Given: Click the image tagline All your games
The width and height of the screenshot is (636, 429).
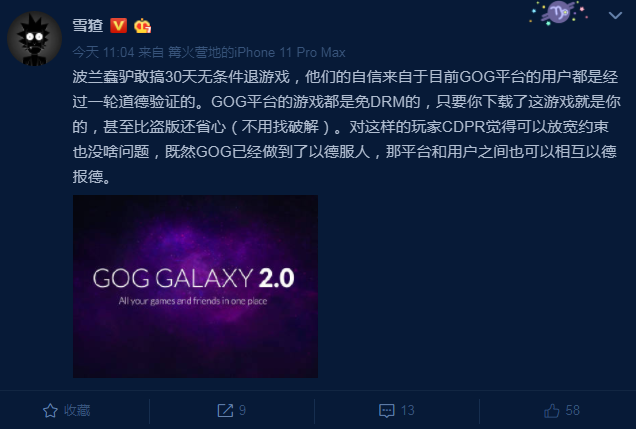Looking at the screenshot, I should click(x=193, y=301).
